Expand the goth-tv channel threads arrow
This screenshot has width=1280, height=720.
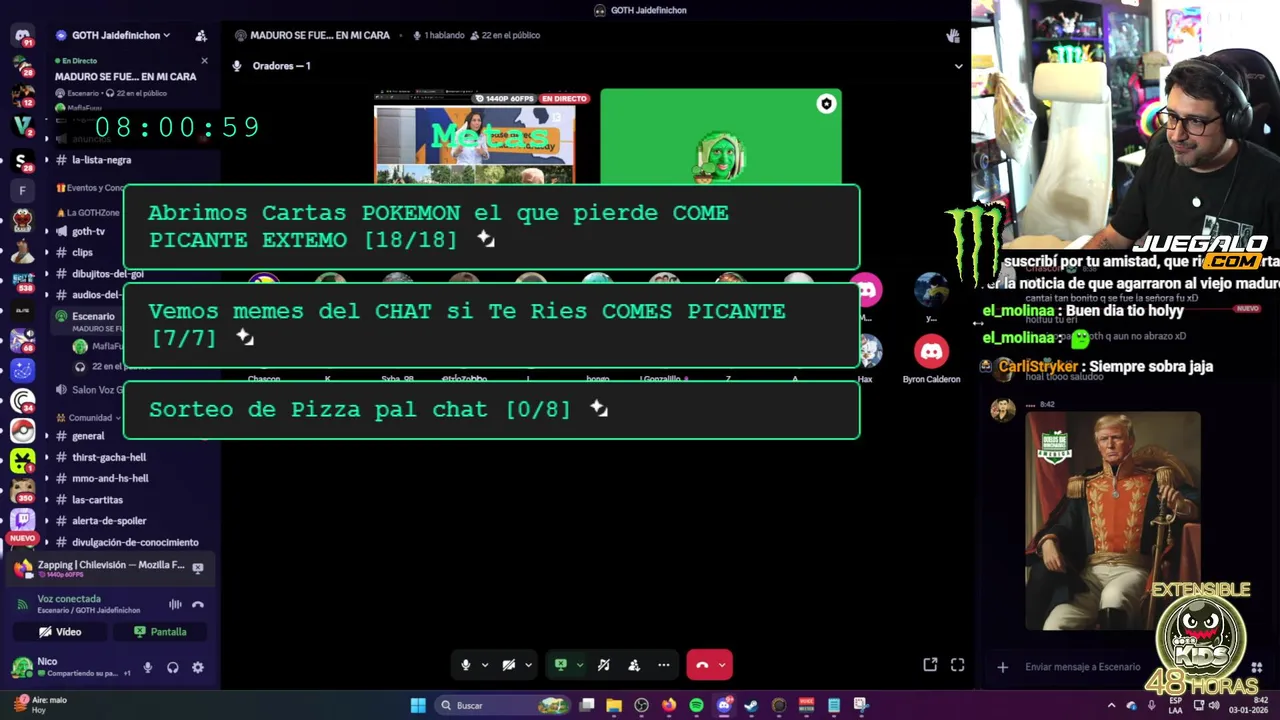(46, 231)
